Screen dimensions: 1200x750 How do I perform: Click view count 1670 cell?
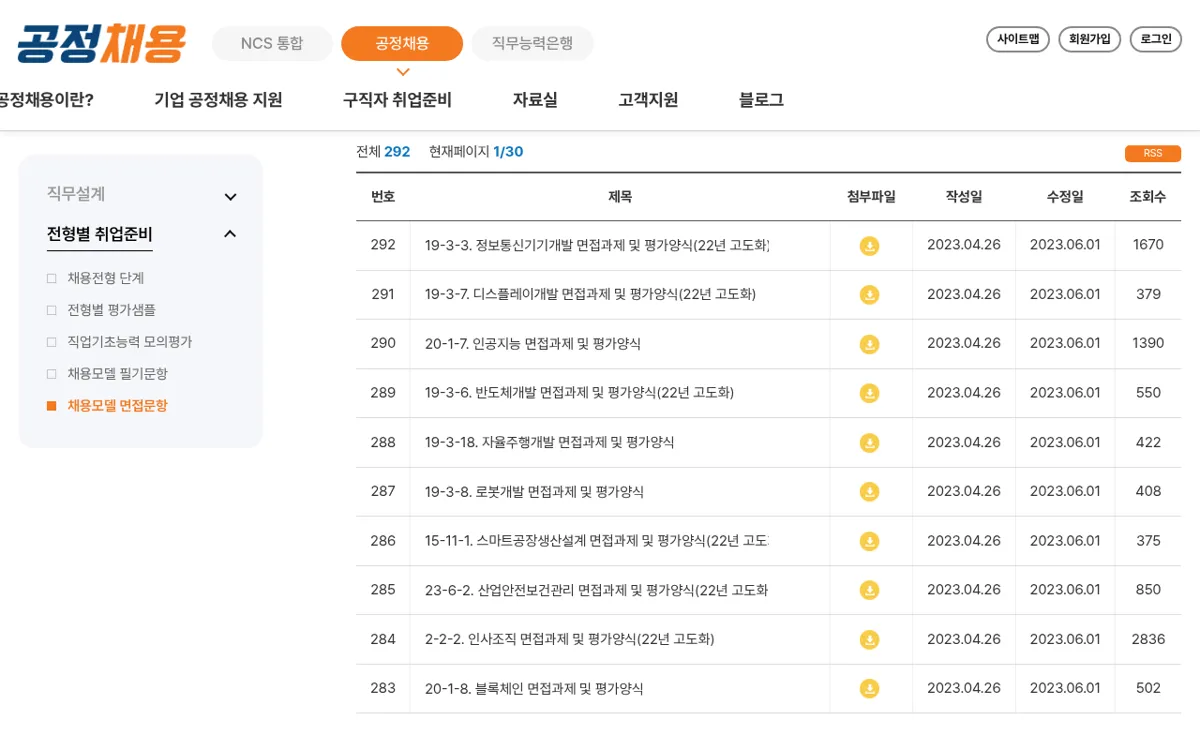[1148, 245]
